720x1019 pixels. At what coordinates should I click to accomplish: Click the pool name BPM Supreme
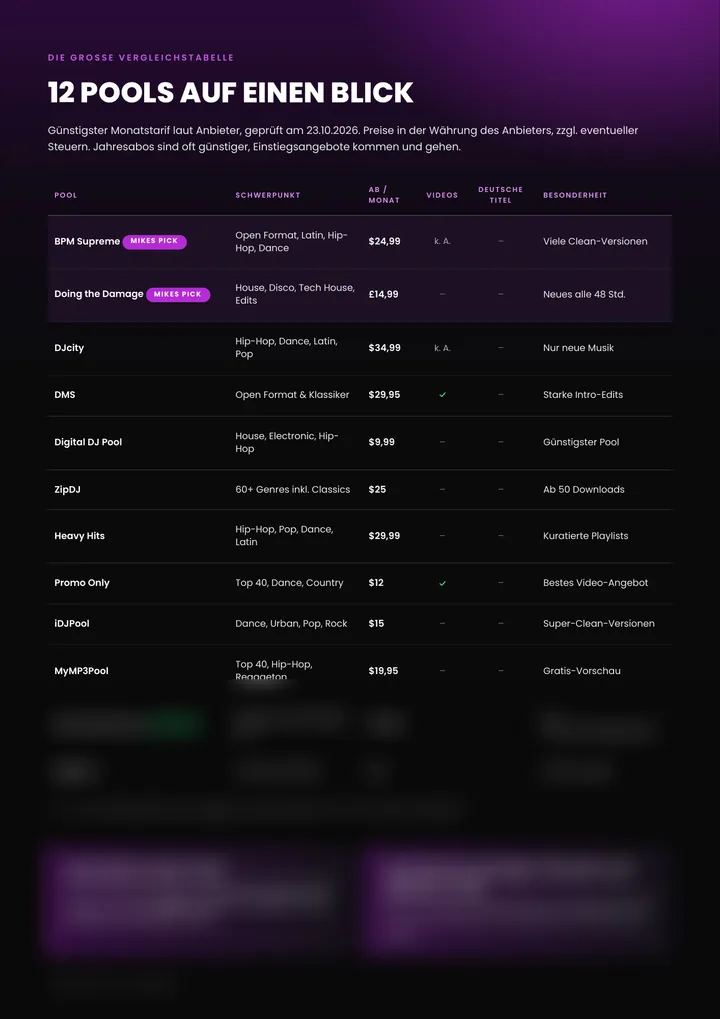tap(87, 241)
